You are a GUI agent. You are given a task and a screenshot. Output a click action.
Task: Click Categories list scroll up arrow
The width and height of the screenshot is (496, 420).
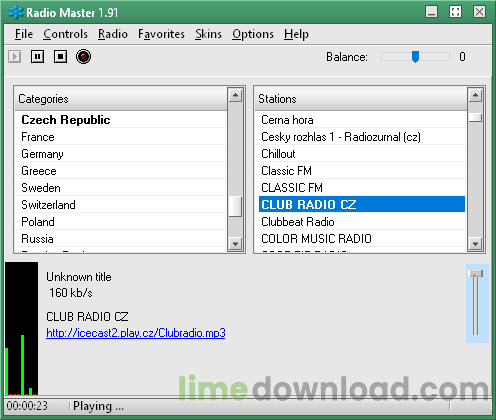[235, 96]
